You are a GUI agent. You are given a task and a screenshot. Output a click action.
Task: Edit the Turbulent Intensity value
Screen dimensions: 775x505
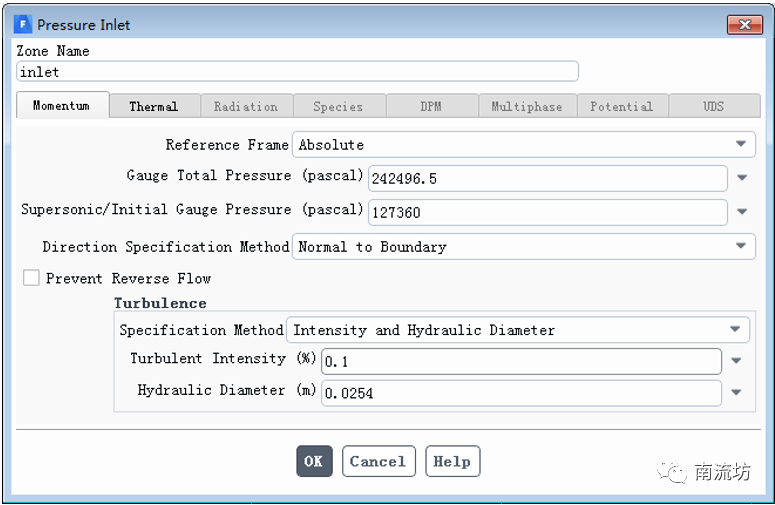pos(521,361)
